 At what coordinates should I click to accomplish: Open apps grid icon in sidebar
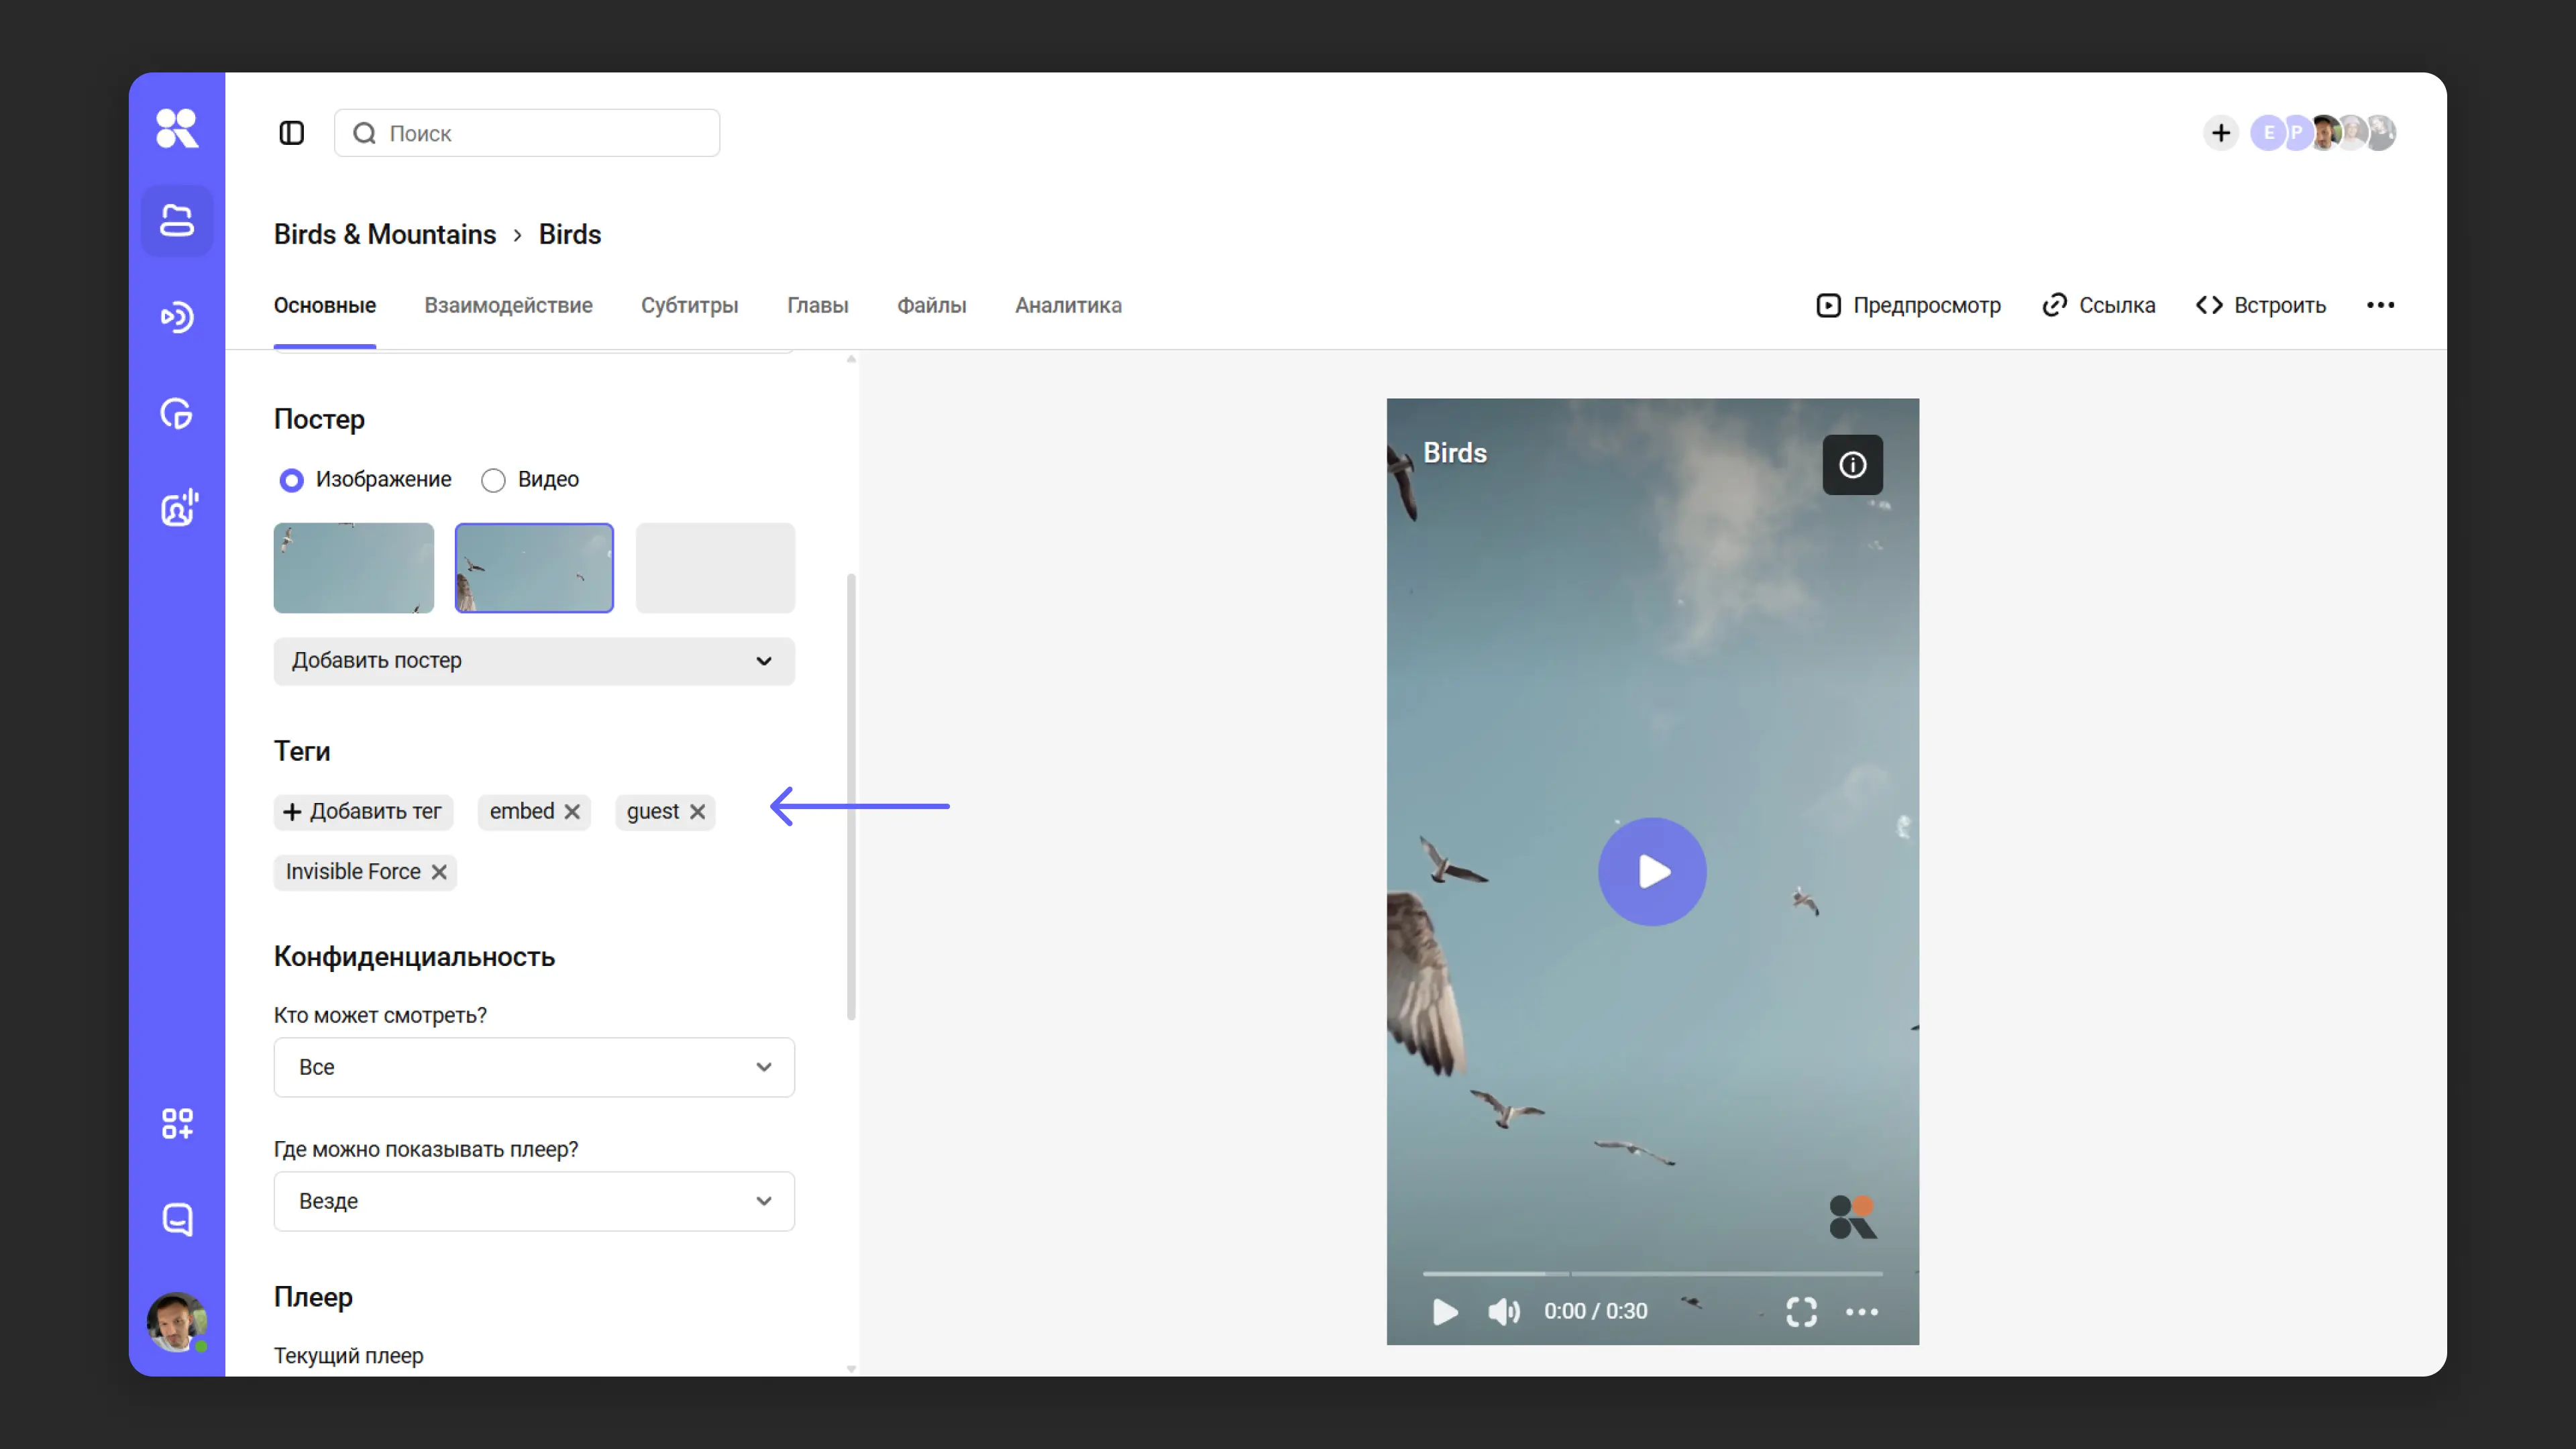click(177, 1123)
